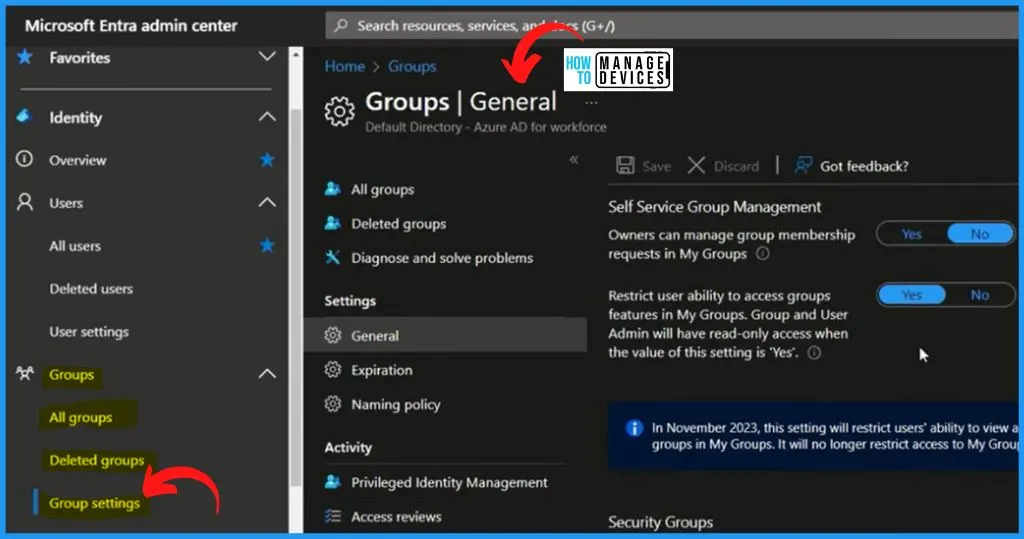Open Naming policy settings
1024x539 pixels.
coord(396,405)
